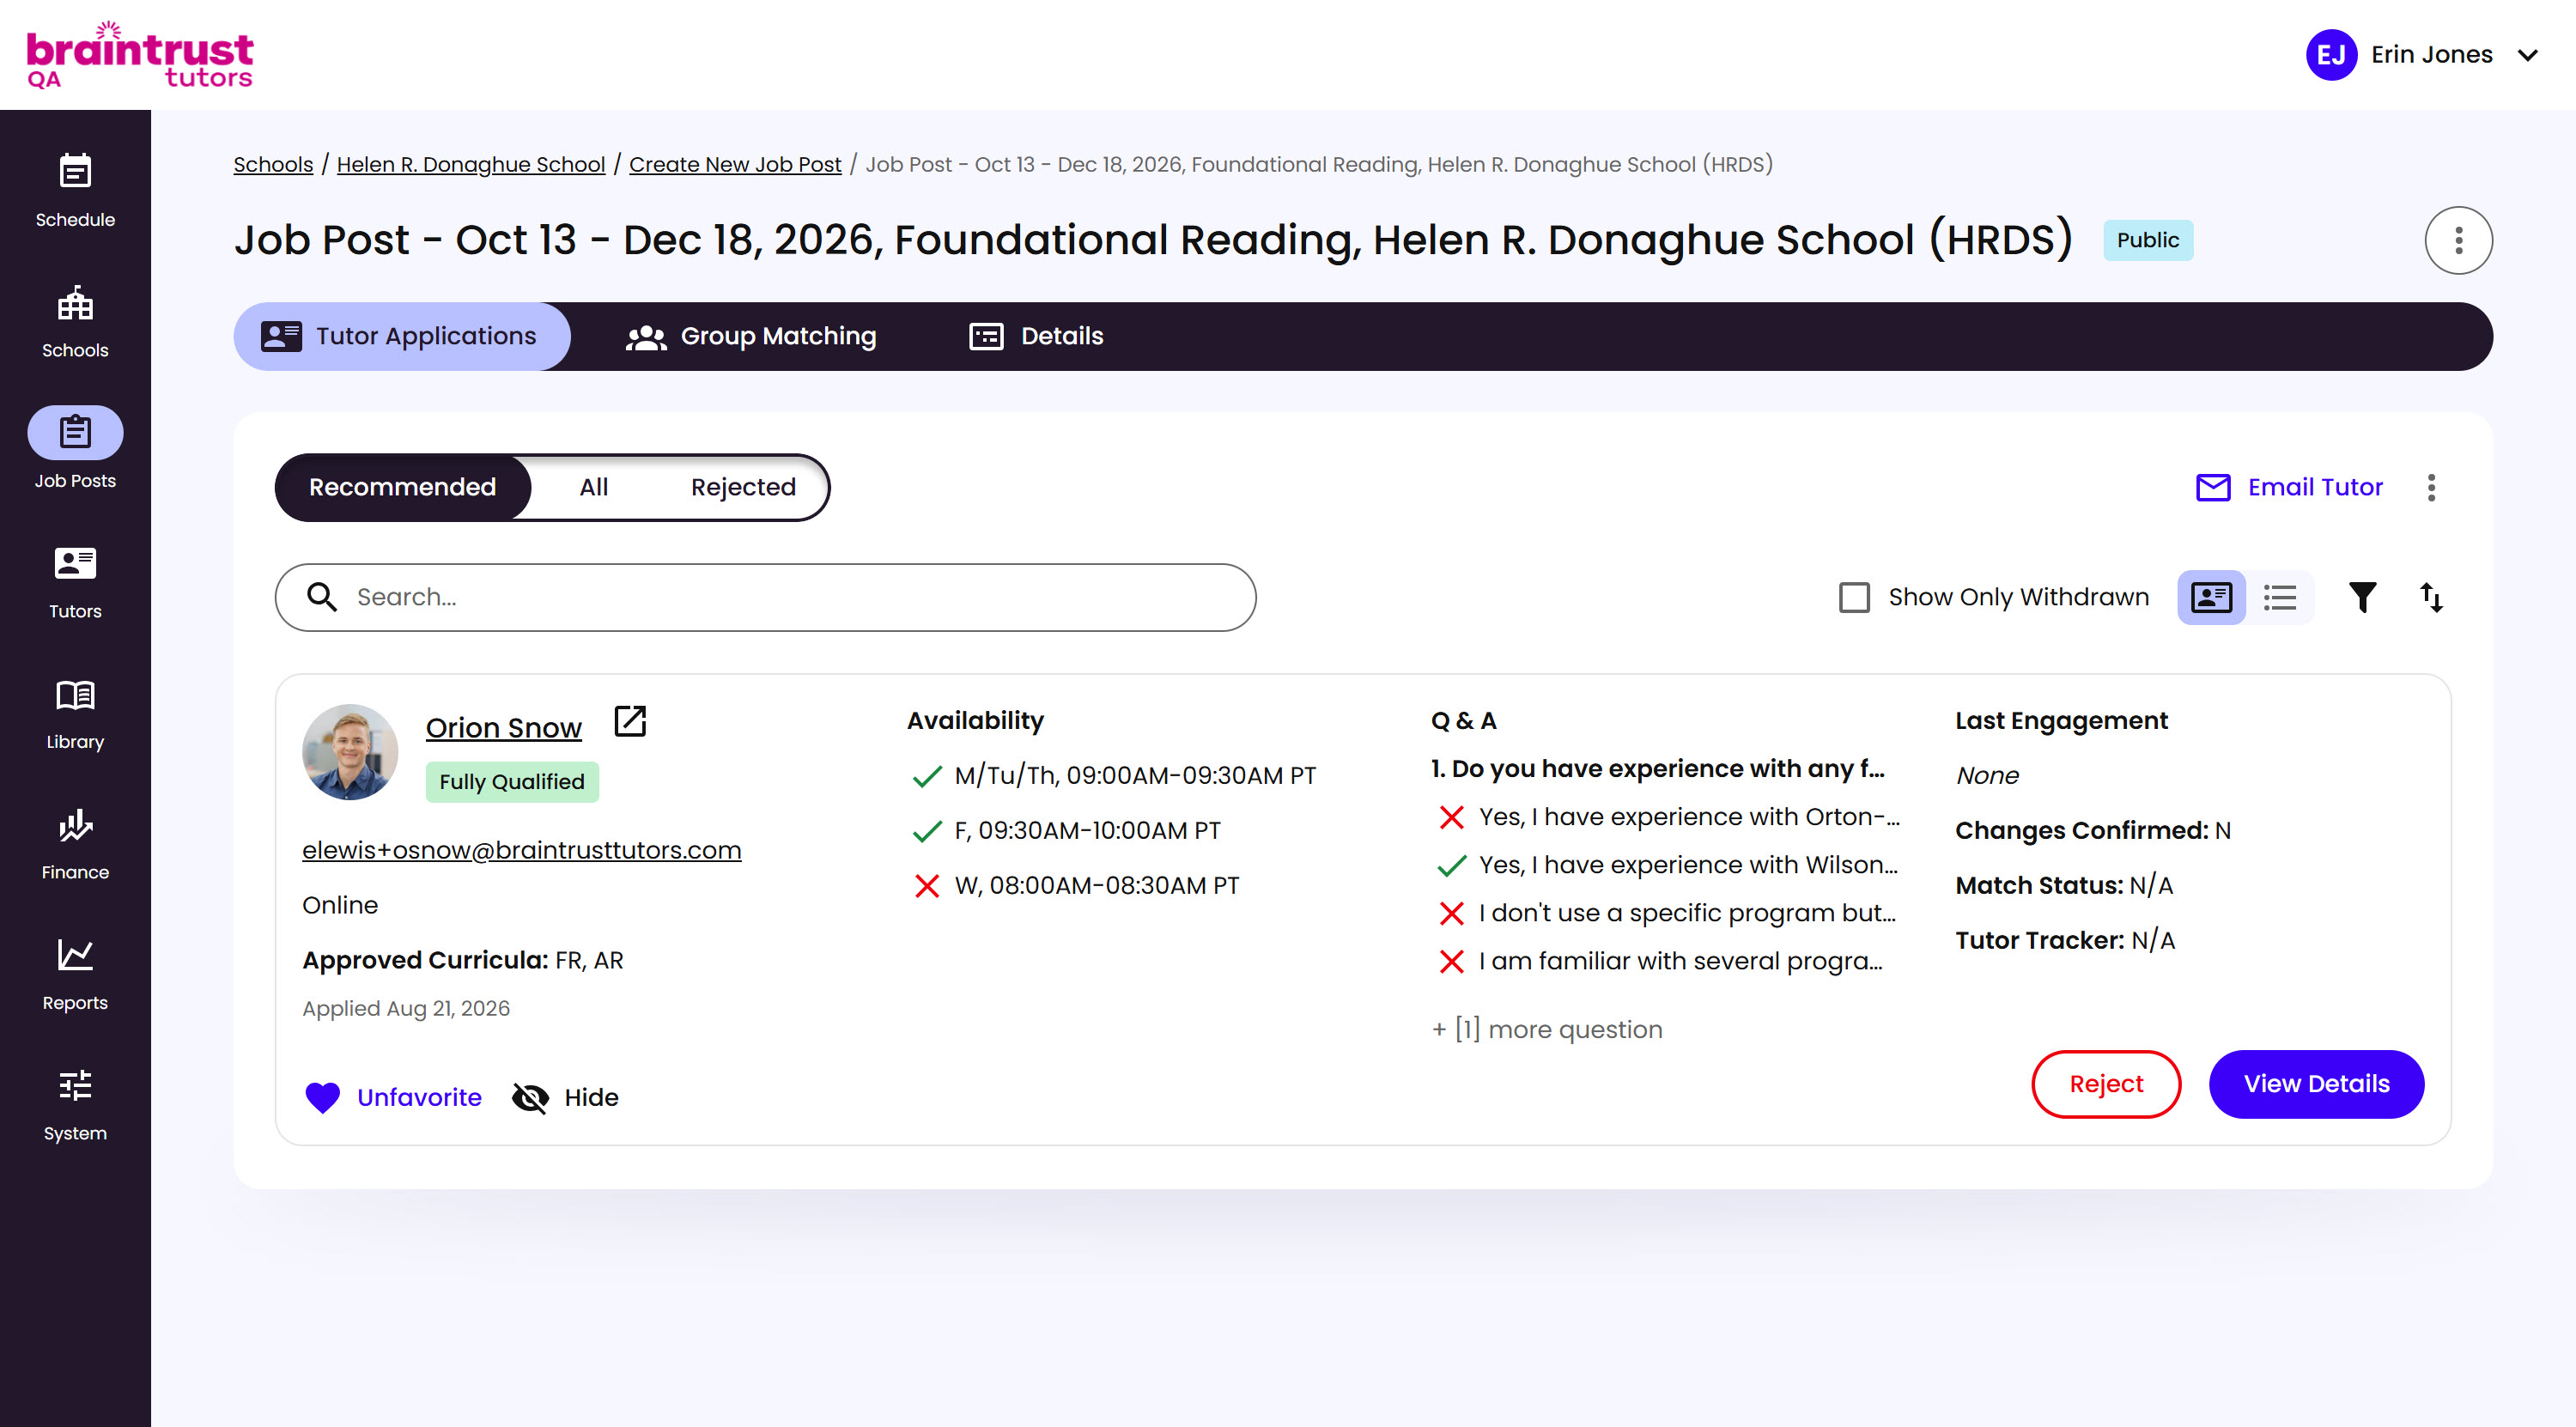The height and width of the screenshot is (1427, 2576).
Task: Reject Orion Snow's application
Action: tap(2106, 1084)
